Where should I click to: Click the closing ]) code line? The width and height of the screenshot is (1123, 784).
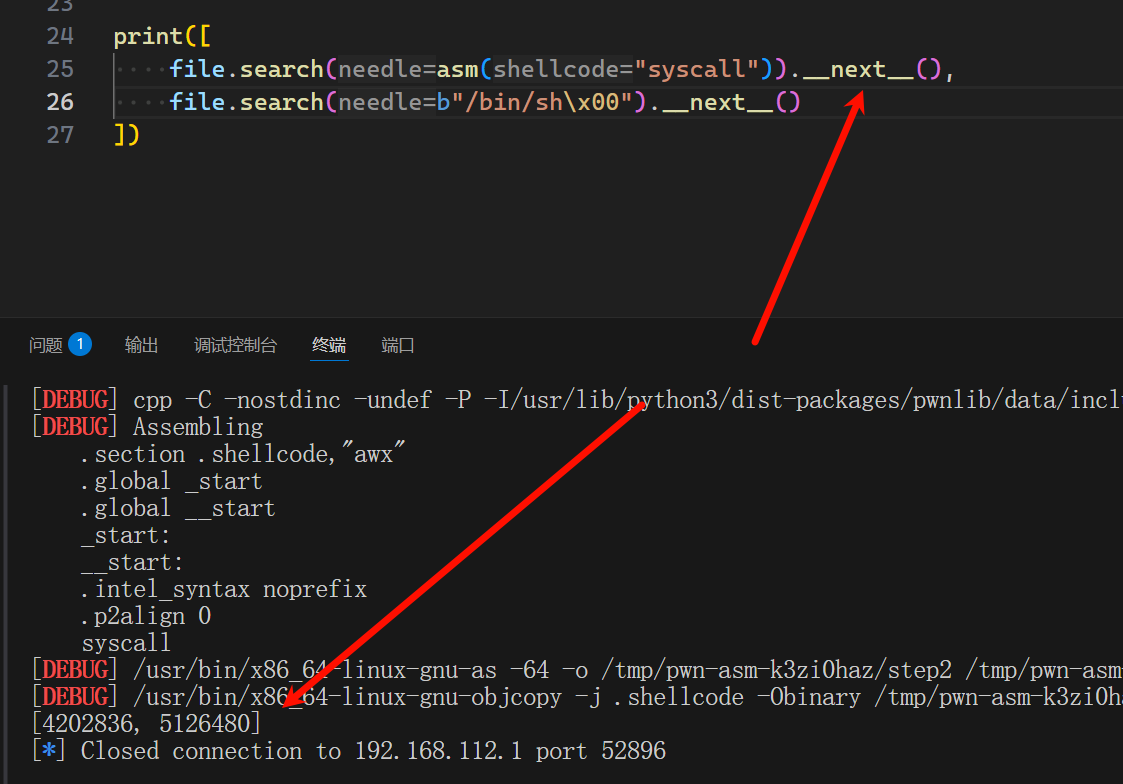127,135
